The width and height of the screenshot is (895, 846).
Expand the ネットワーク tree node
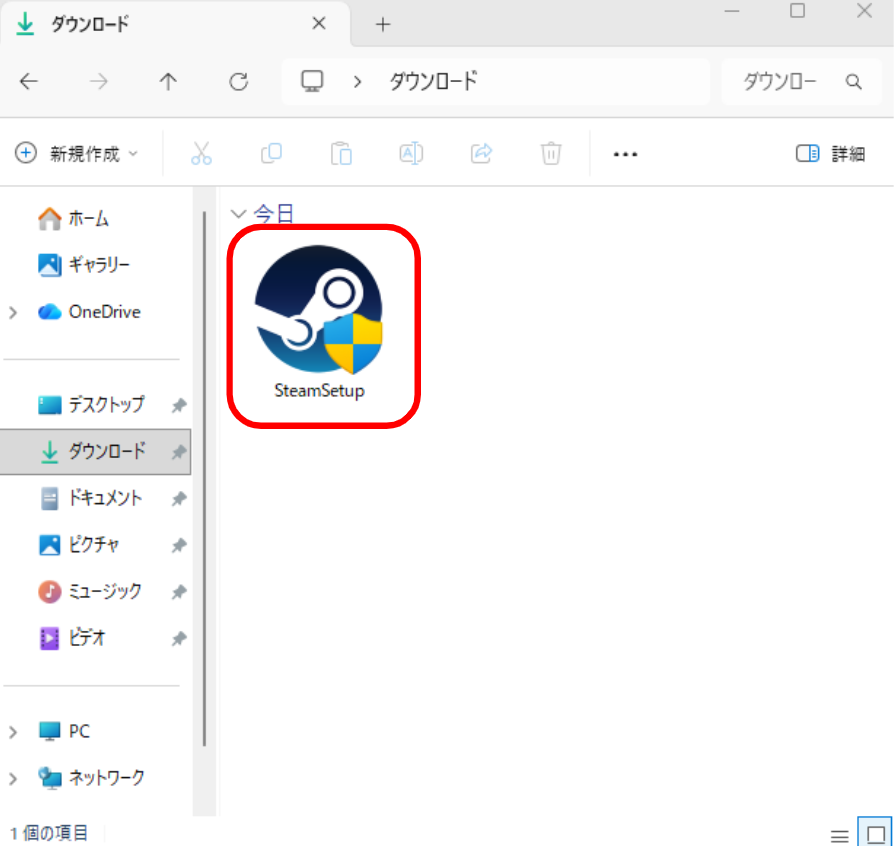pos(13,779)
